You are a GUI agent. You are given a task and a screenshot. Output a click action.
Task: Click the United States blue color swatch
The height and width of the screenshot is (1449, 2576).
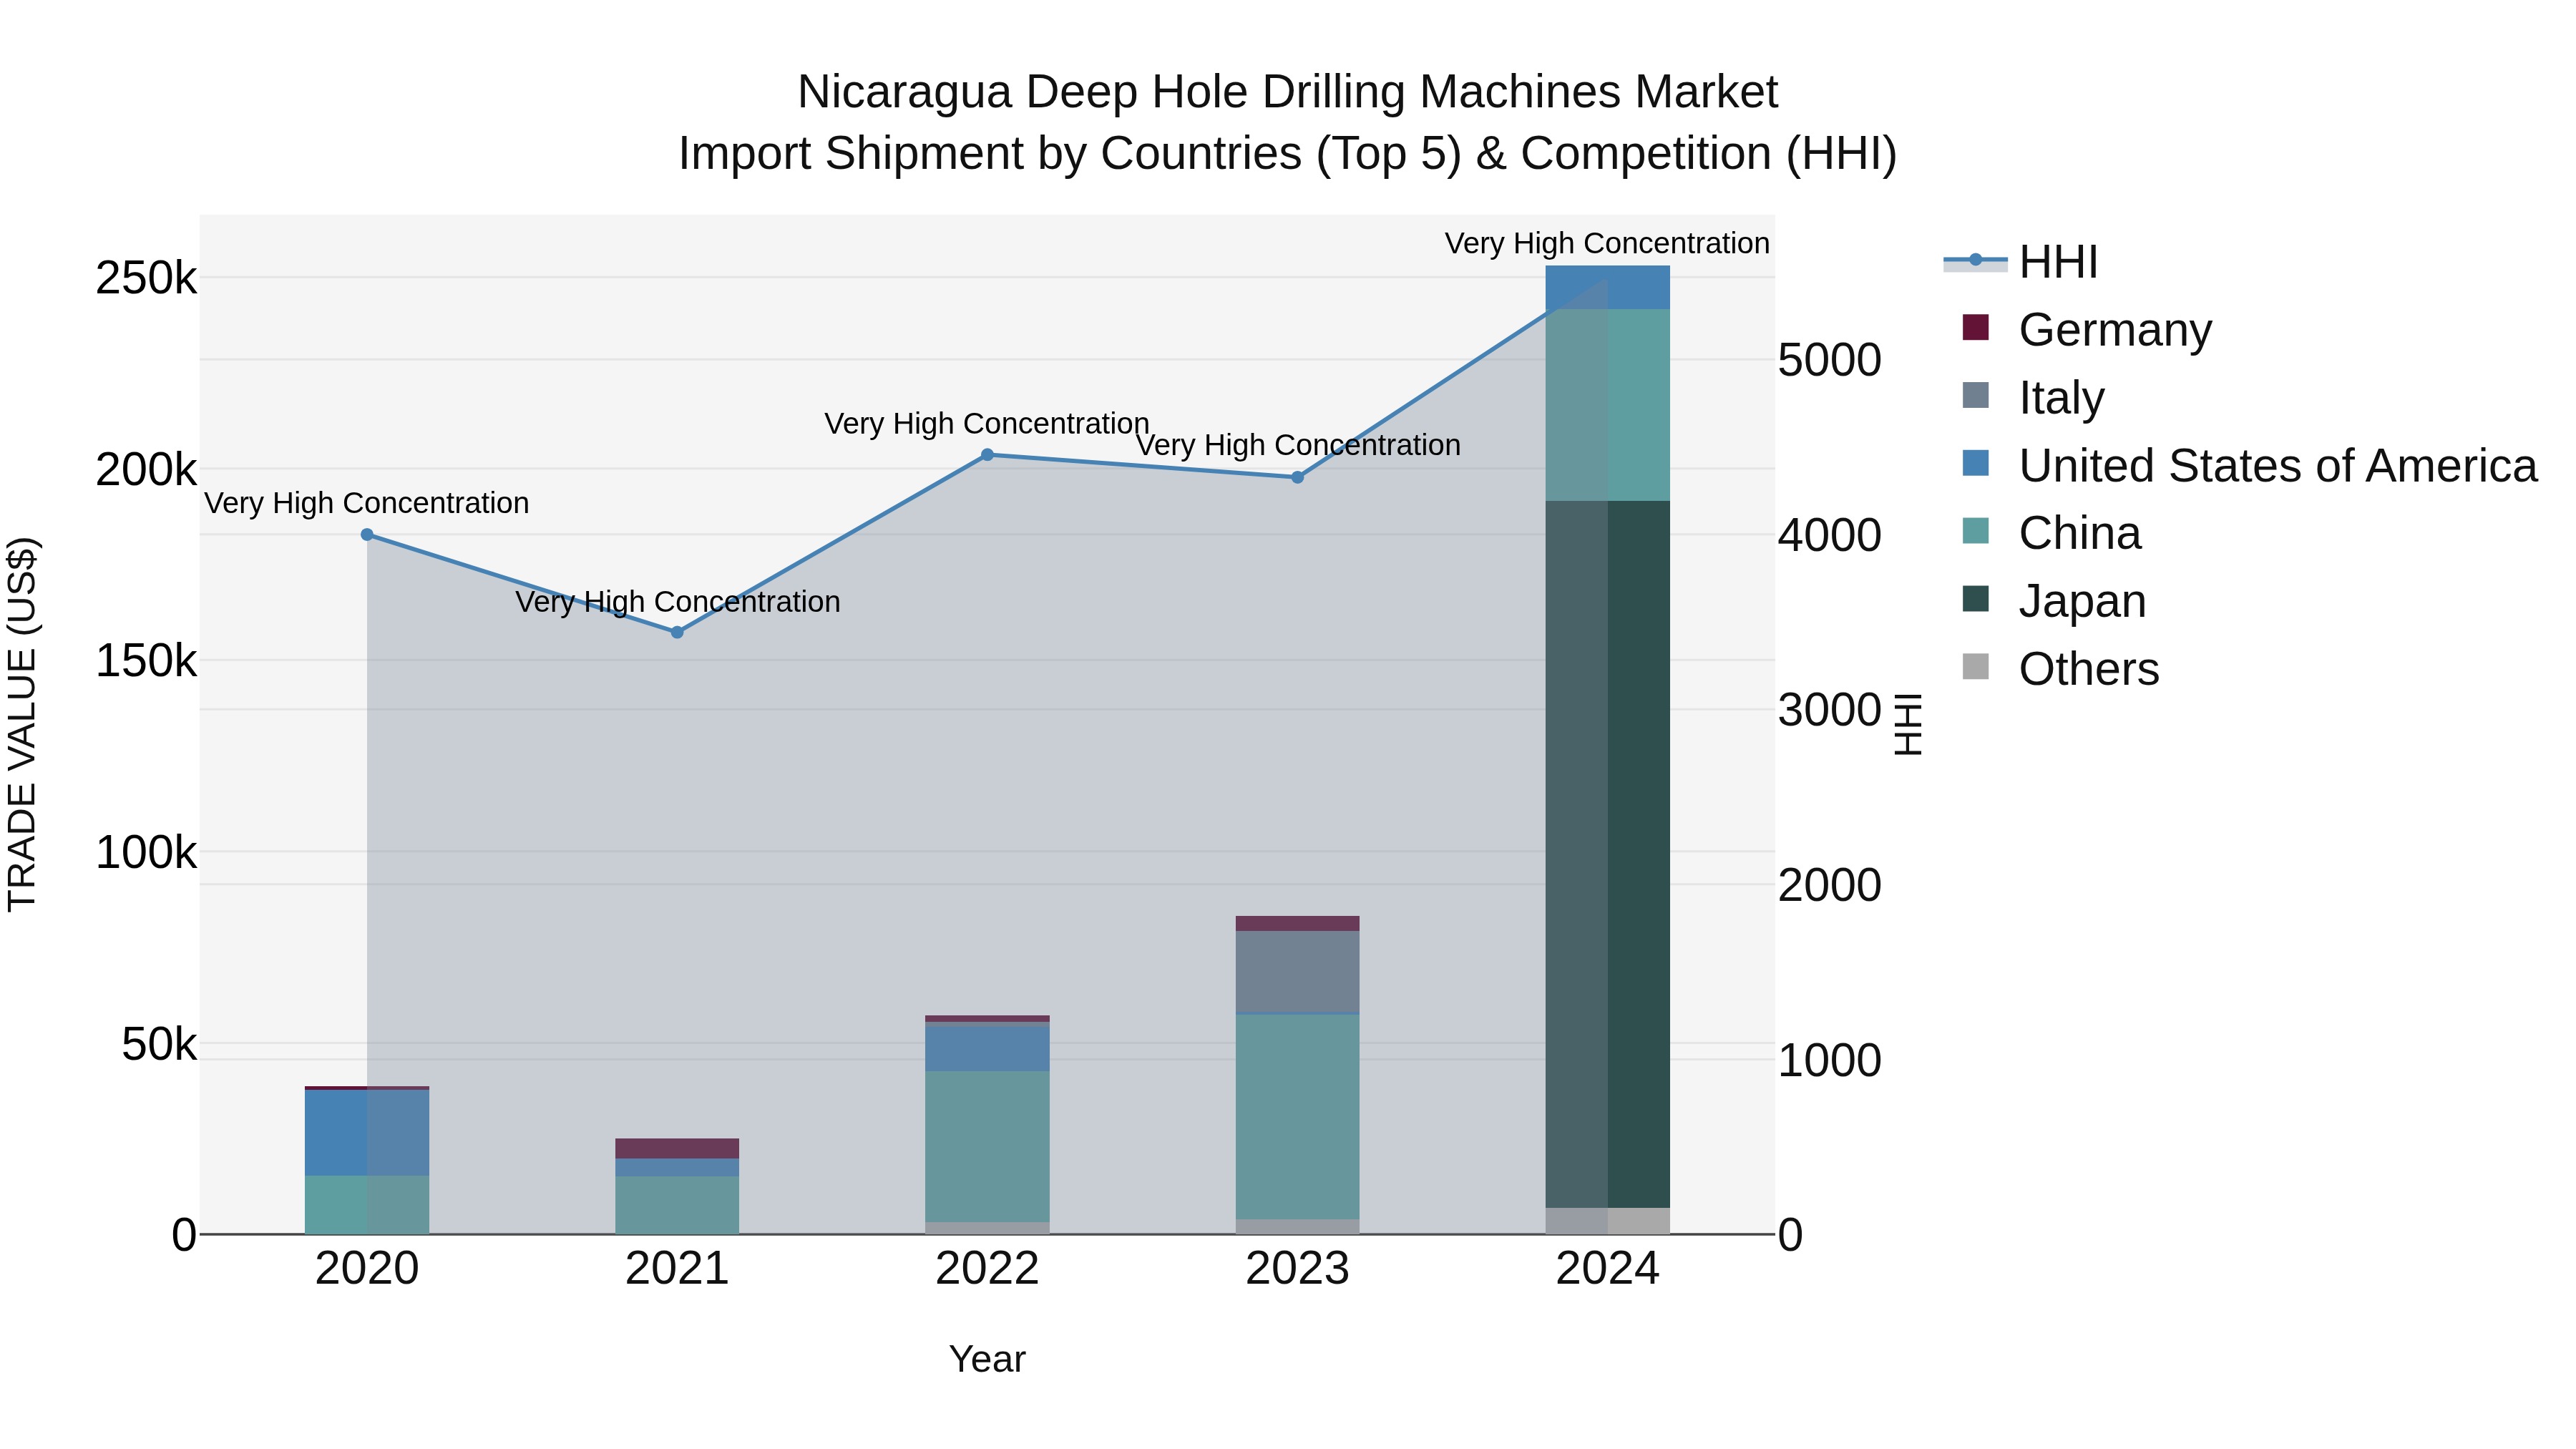(x=1976, y=463)
